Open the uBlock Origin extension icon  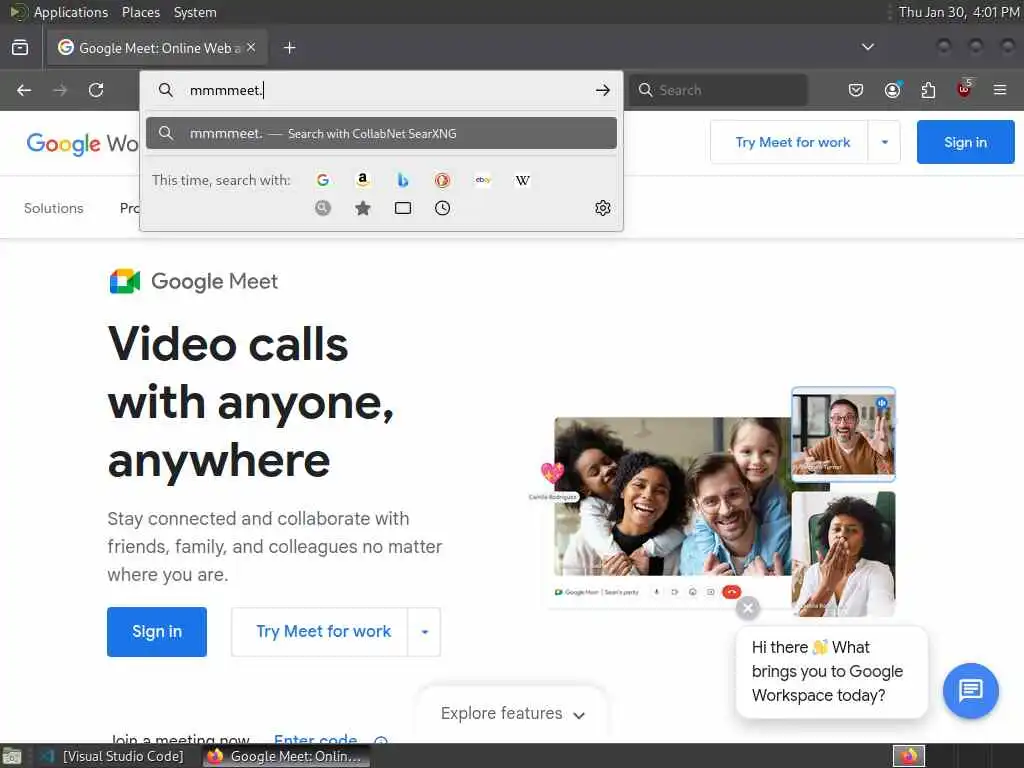(964, 89)
